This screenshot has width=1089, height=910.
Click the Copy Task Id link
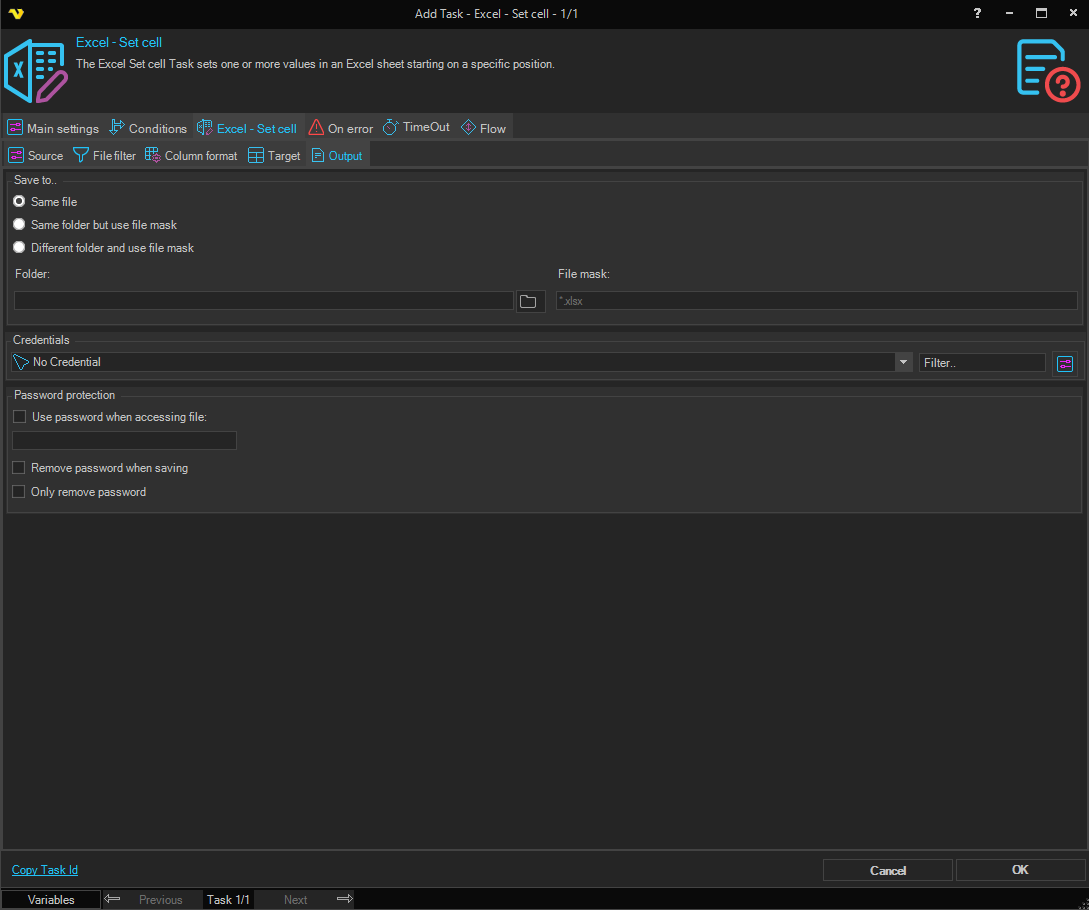coord(45,870)
